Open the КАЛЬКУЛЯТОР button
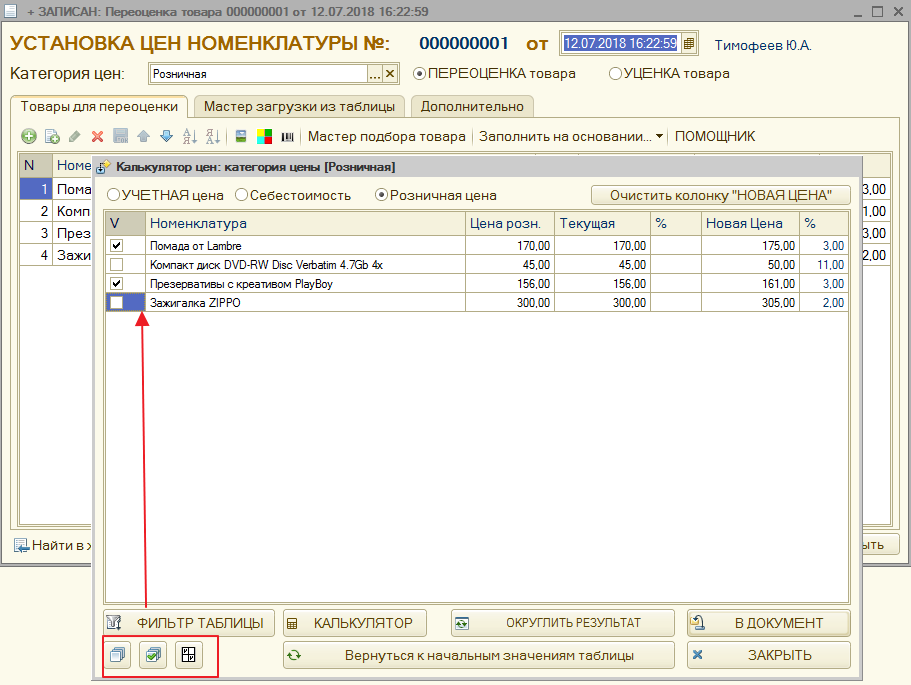911x685 pixels. 355,623
